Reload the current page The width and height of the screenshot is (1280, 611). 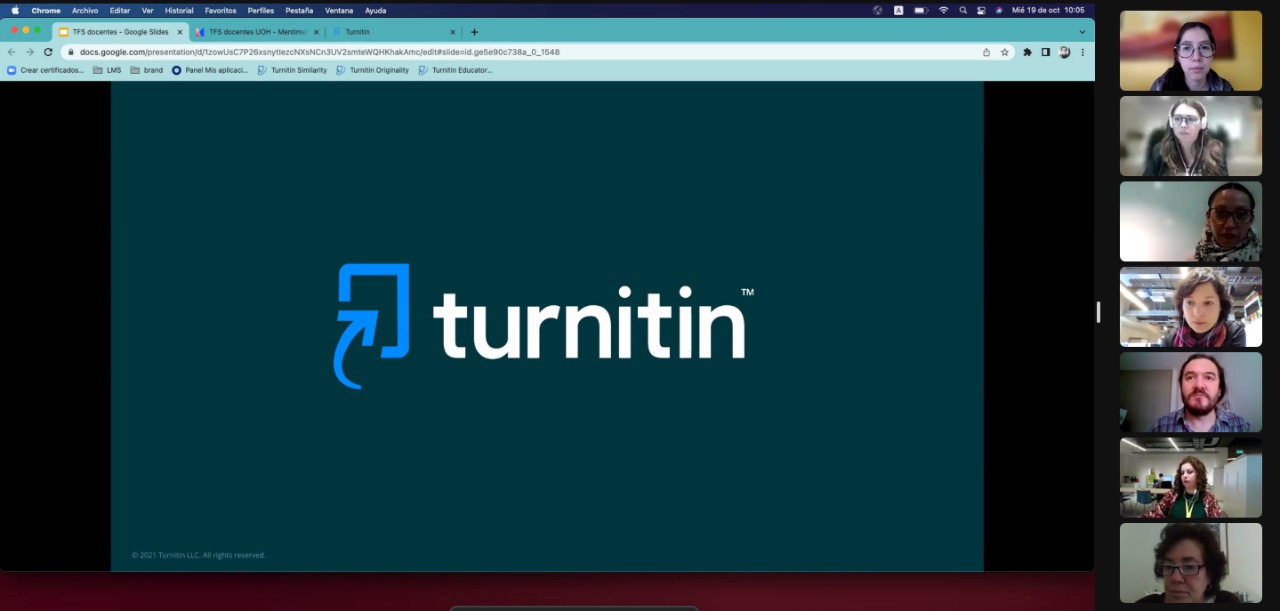point(48,52)
